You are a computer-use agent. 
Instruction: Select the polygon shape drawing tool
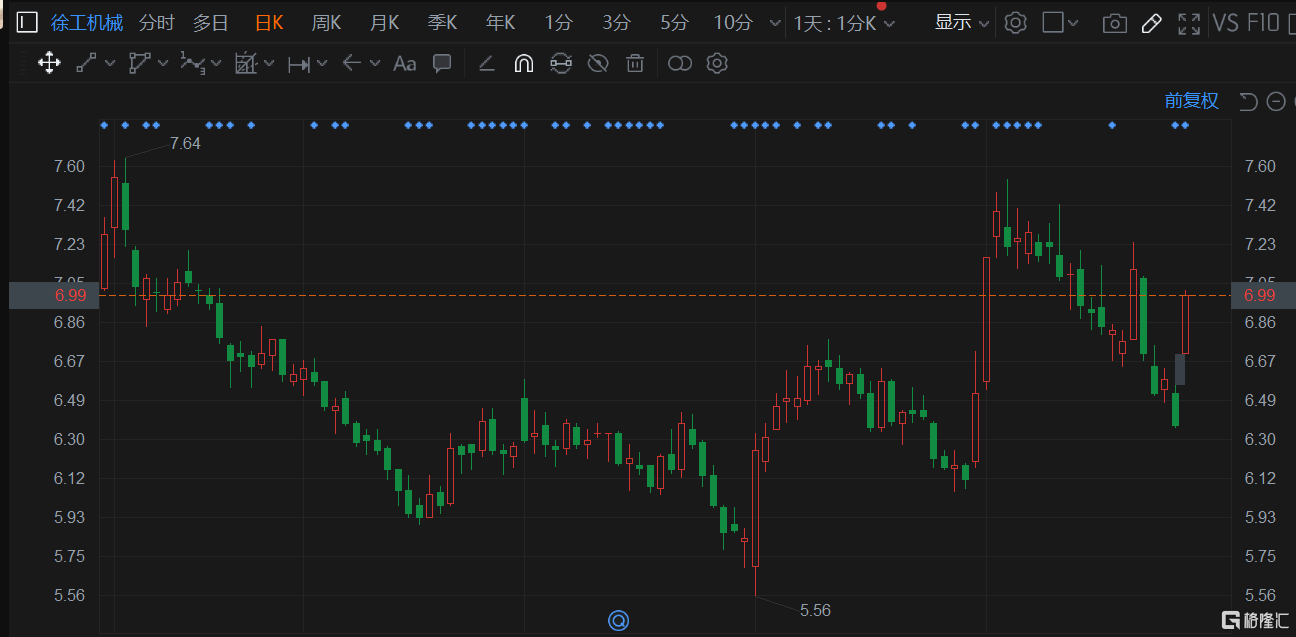139,64
